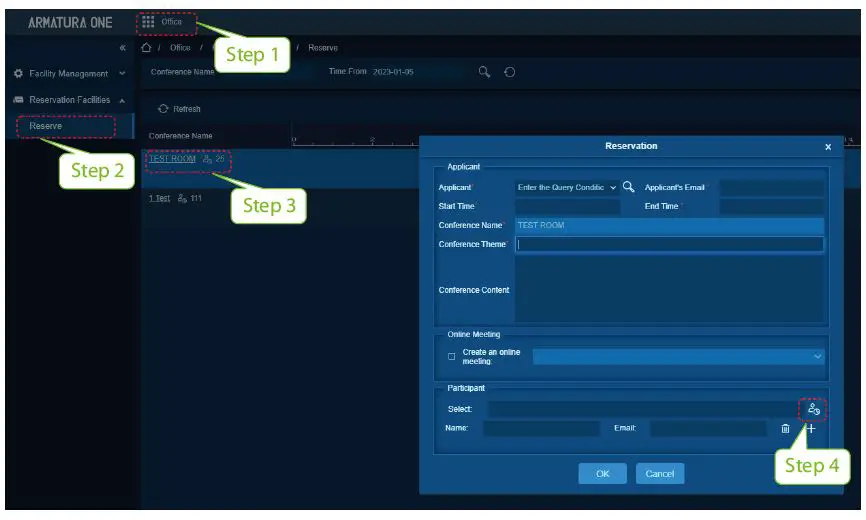Click the capacity icon beside TEST ROOM
The height and width of the screenshot is (520, 866).
(208, 160)
